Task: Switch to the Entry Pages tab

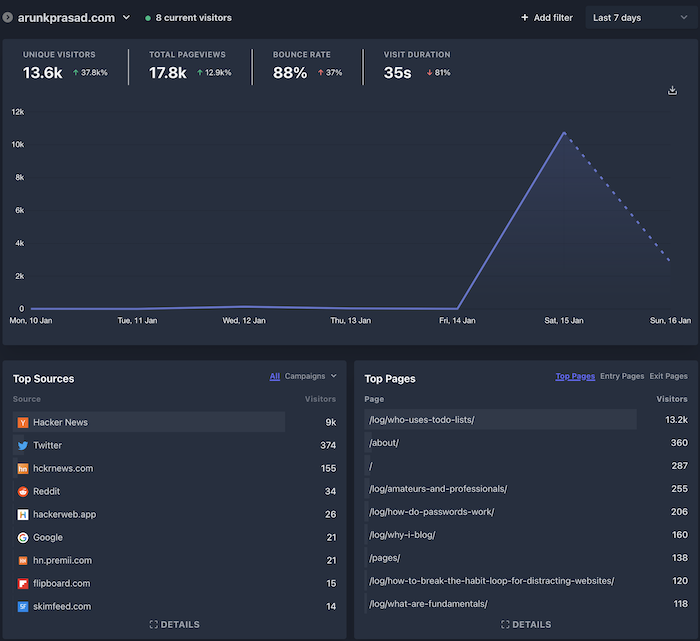Action: click(622, 376)
